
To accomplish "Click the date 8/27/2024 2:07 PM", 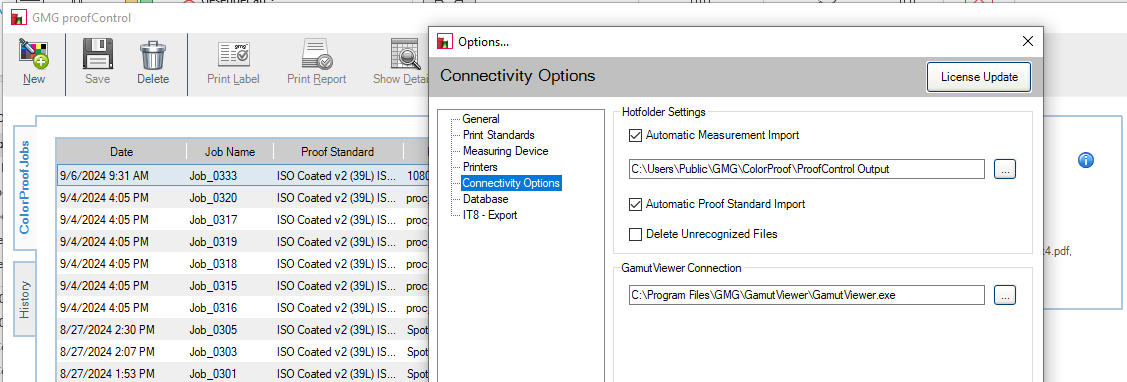I will click(107, 353).
